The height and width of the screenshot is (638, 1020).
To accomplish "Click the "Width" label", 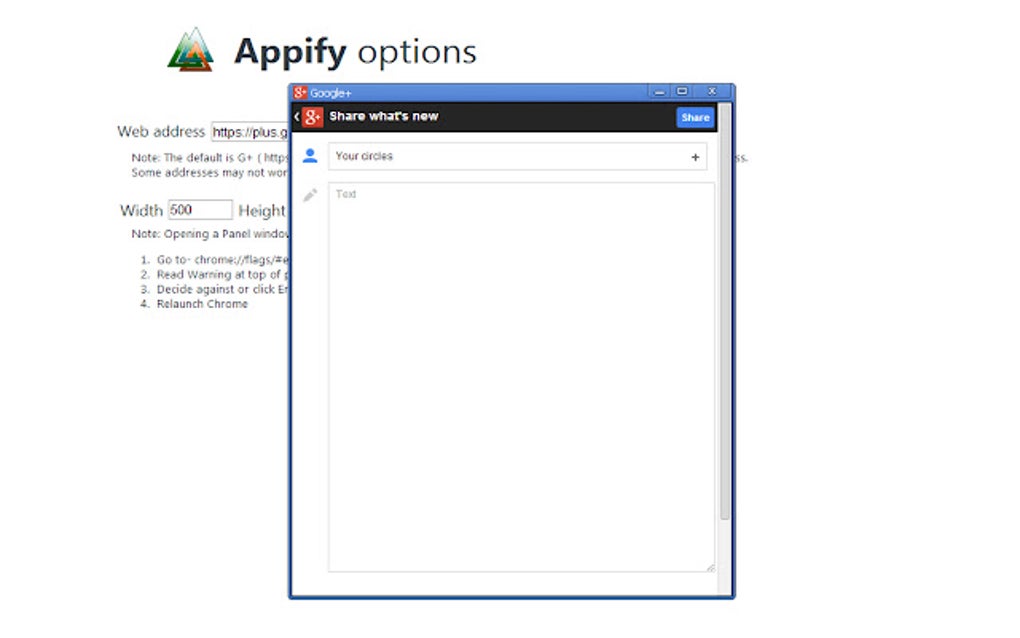I will tap(141, 211).
